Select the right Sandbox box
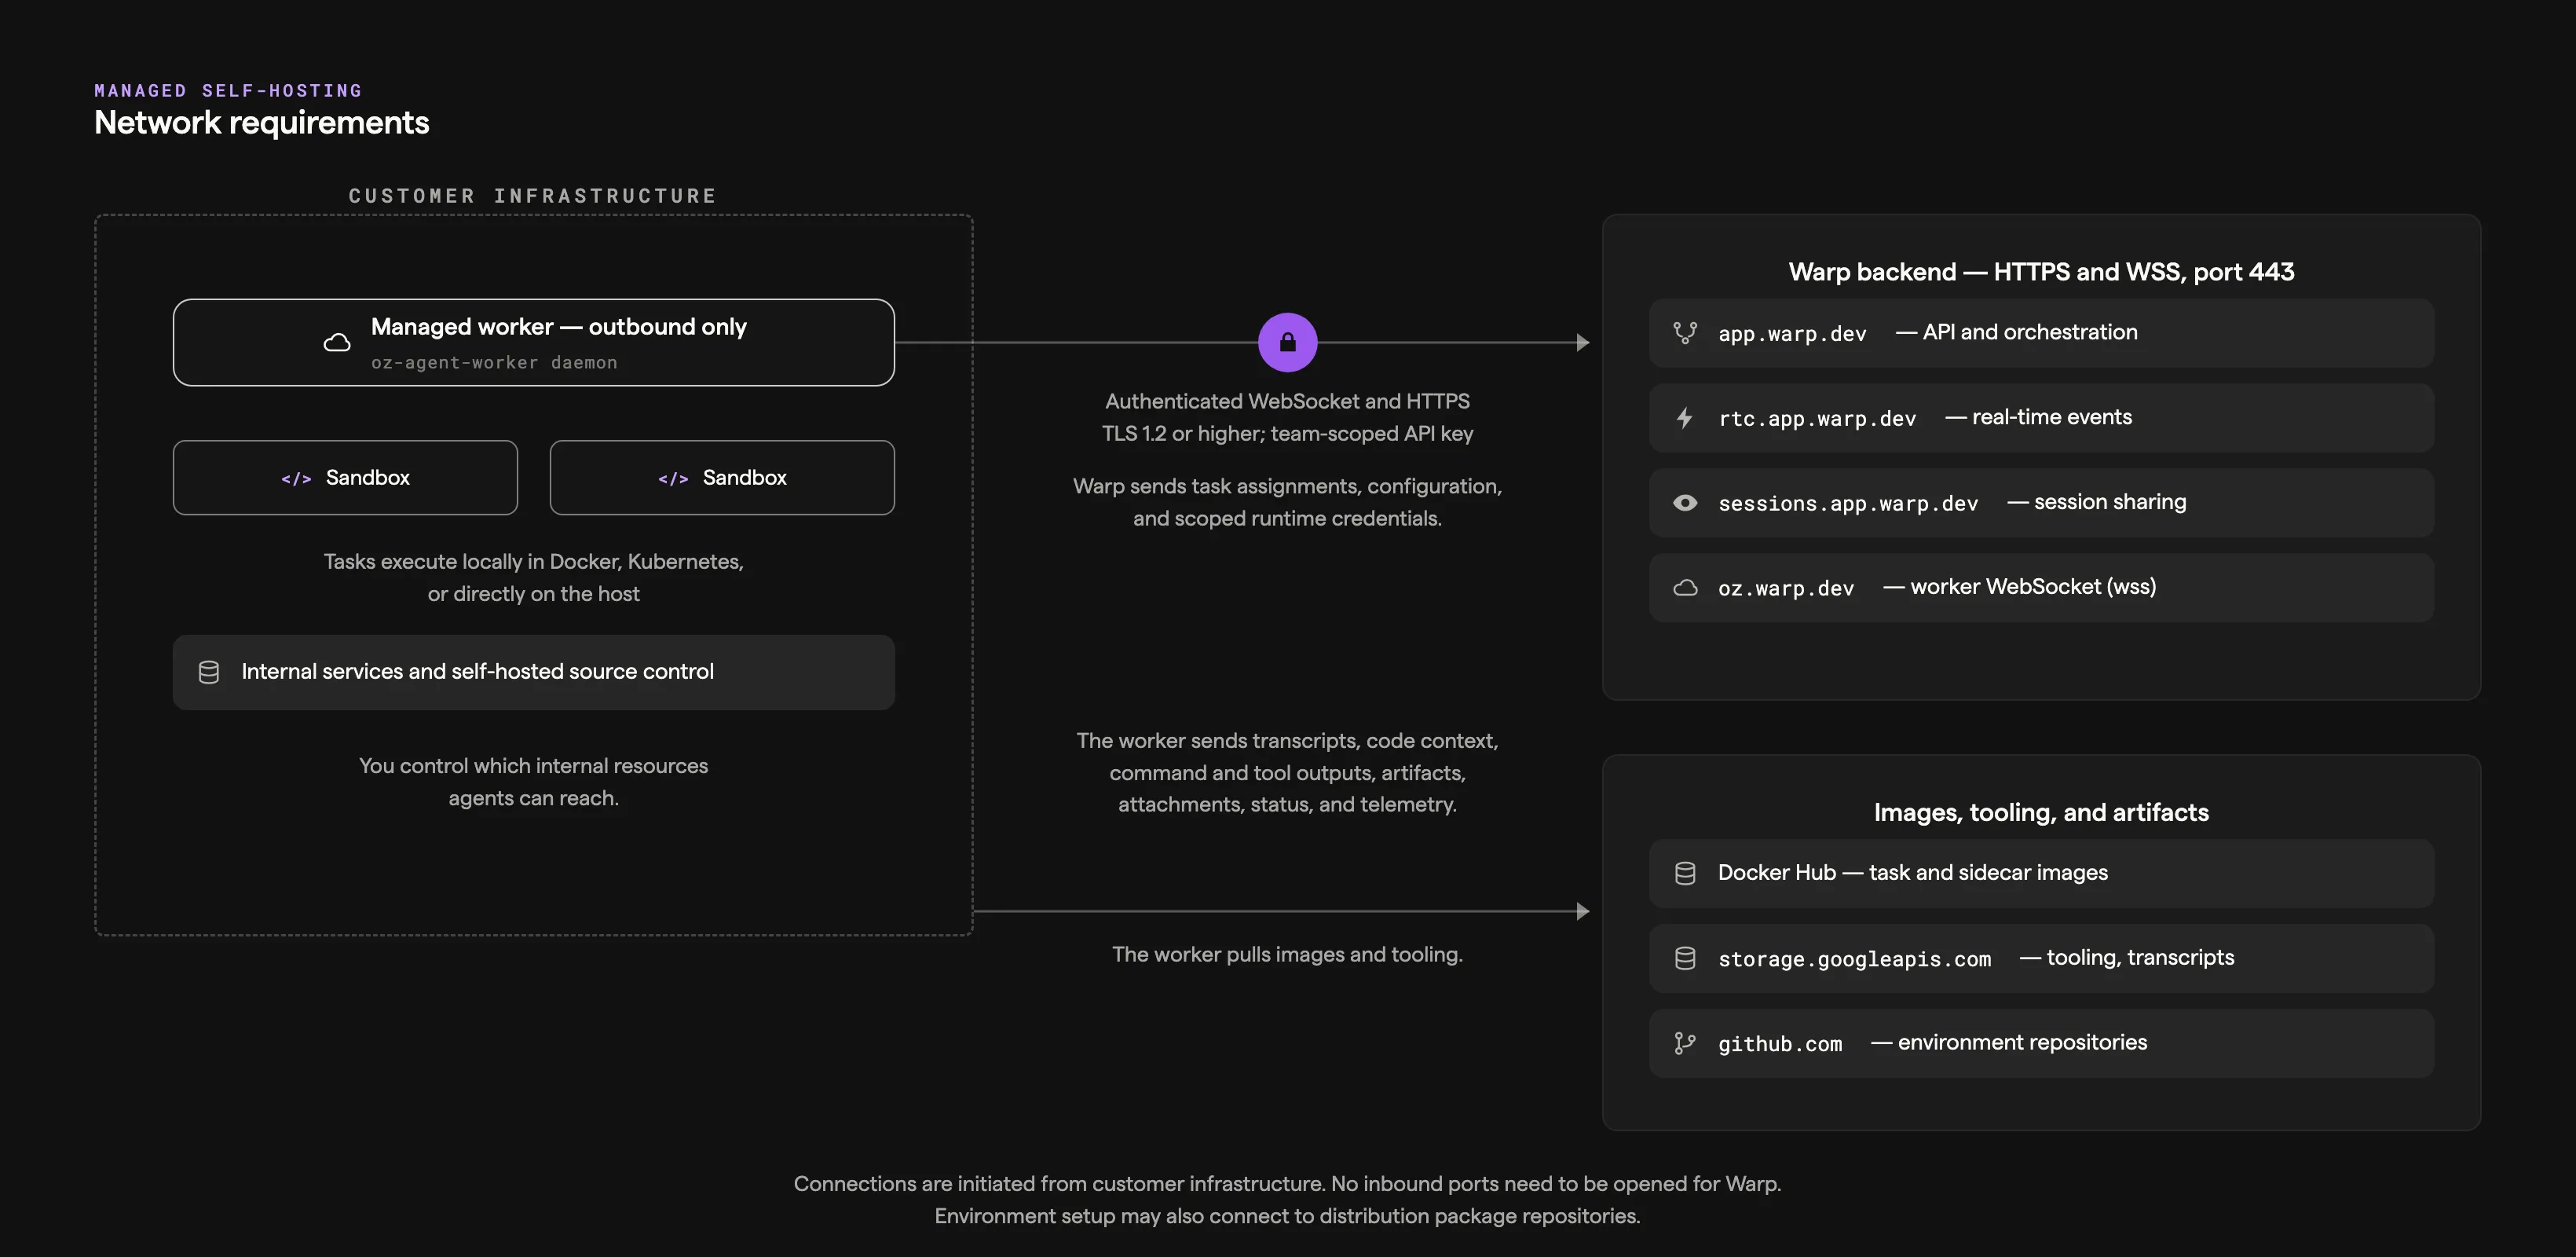This screenshot has width=2576, height=1257. pos(722,478)
